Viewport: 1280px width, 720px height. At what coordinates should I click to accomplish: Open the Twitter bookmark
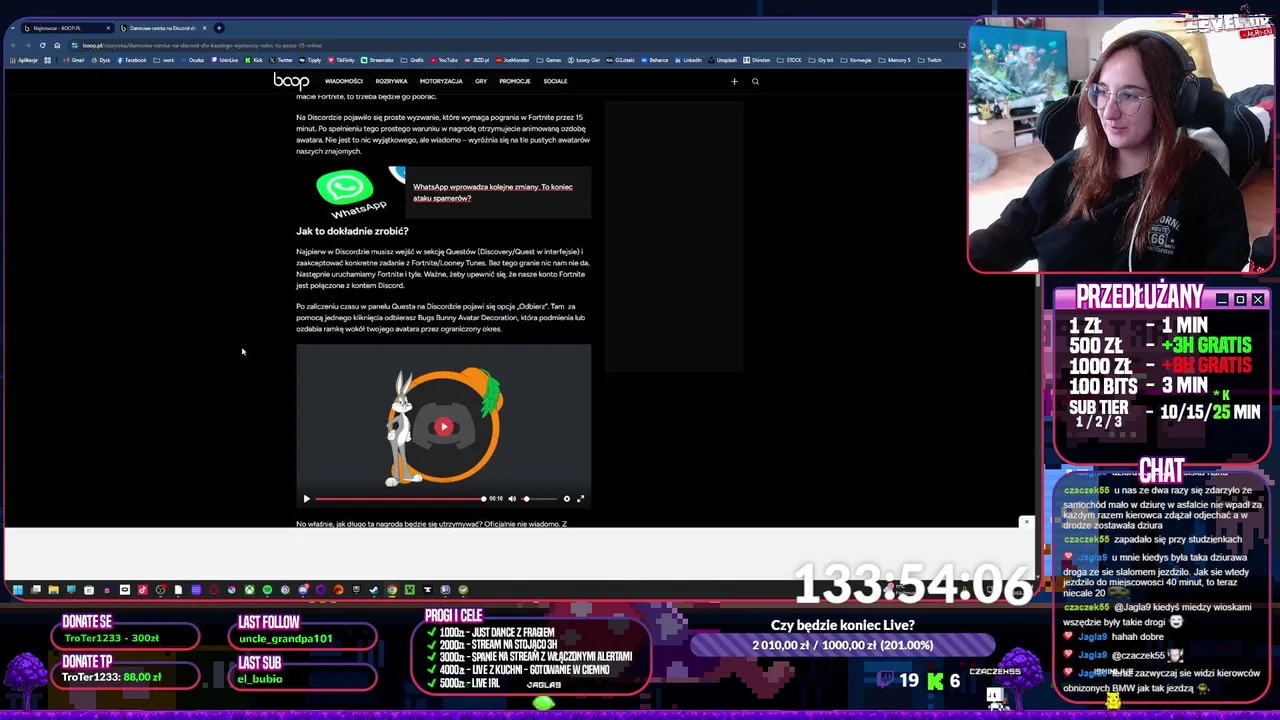pos(280,60)
